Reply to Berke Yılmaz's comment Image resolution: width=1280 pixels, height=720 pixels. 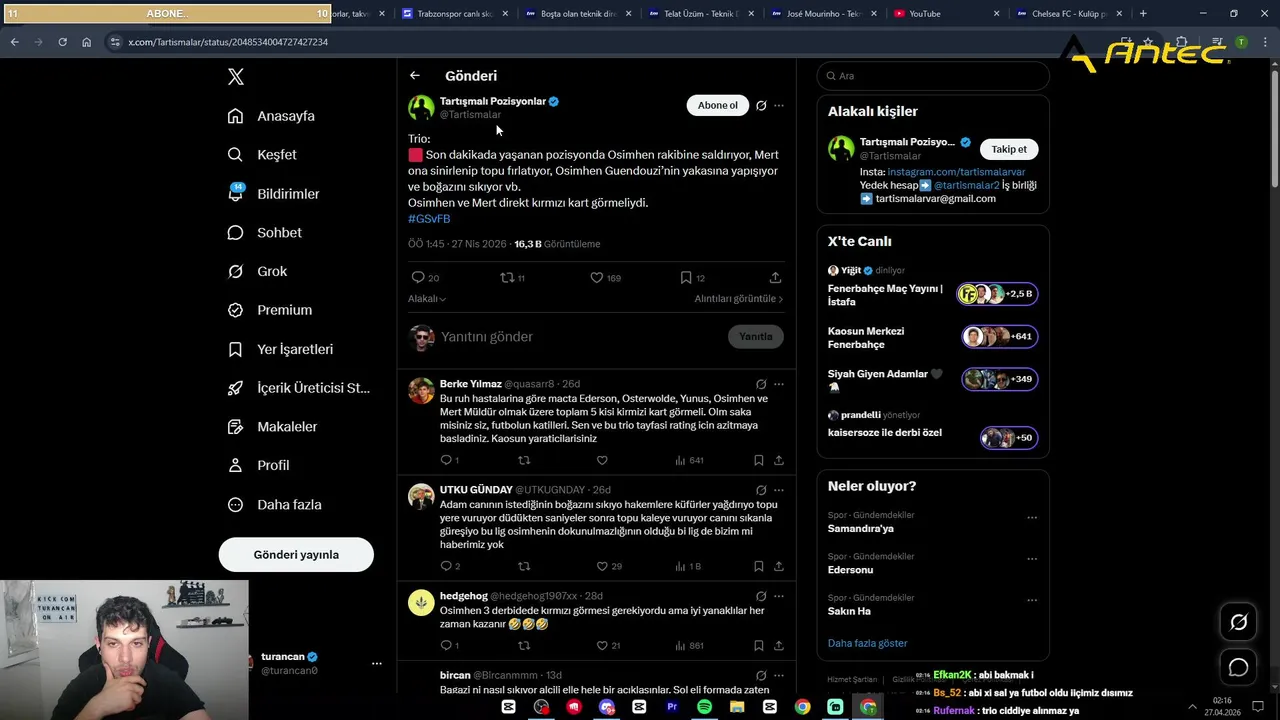click(447, 461)
